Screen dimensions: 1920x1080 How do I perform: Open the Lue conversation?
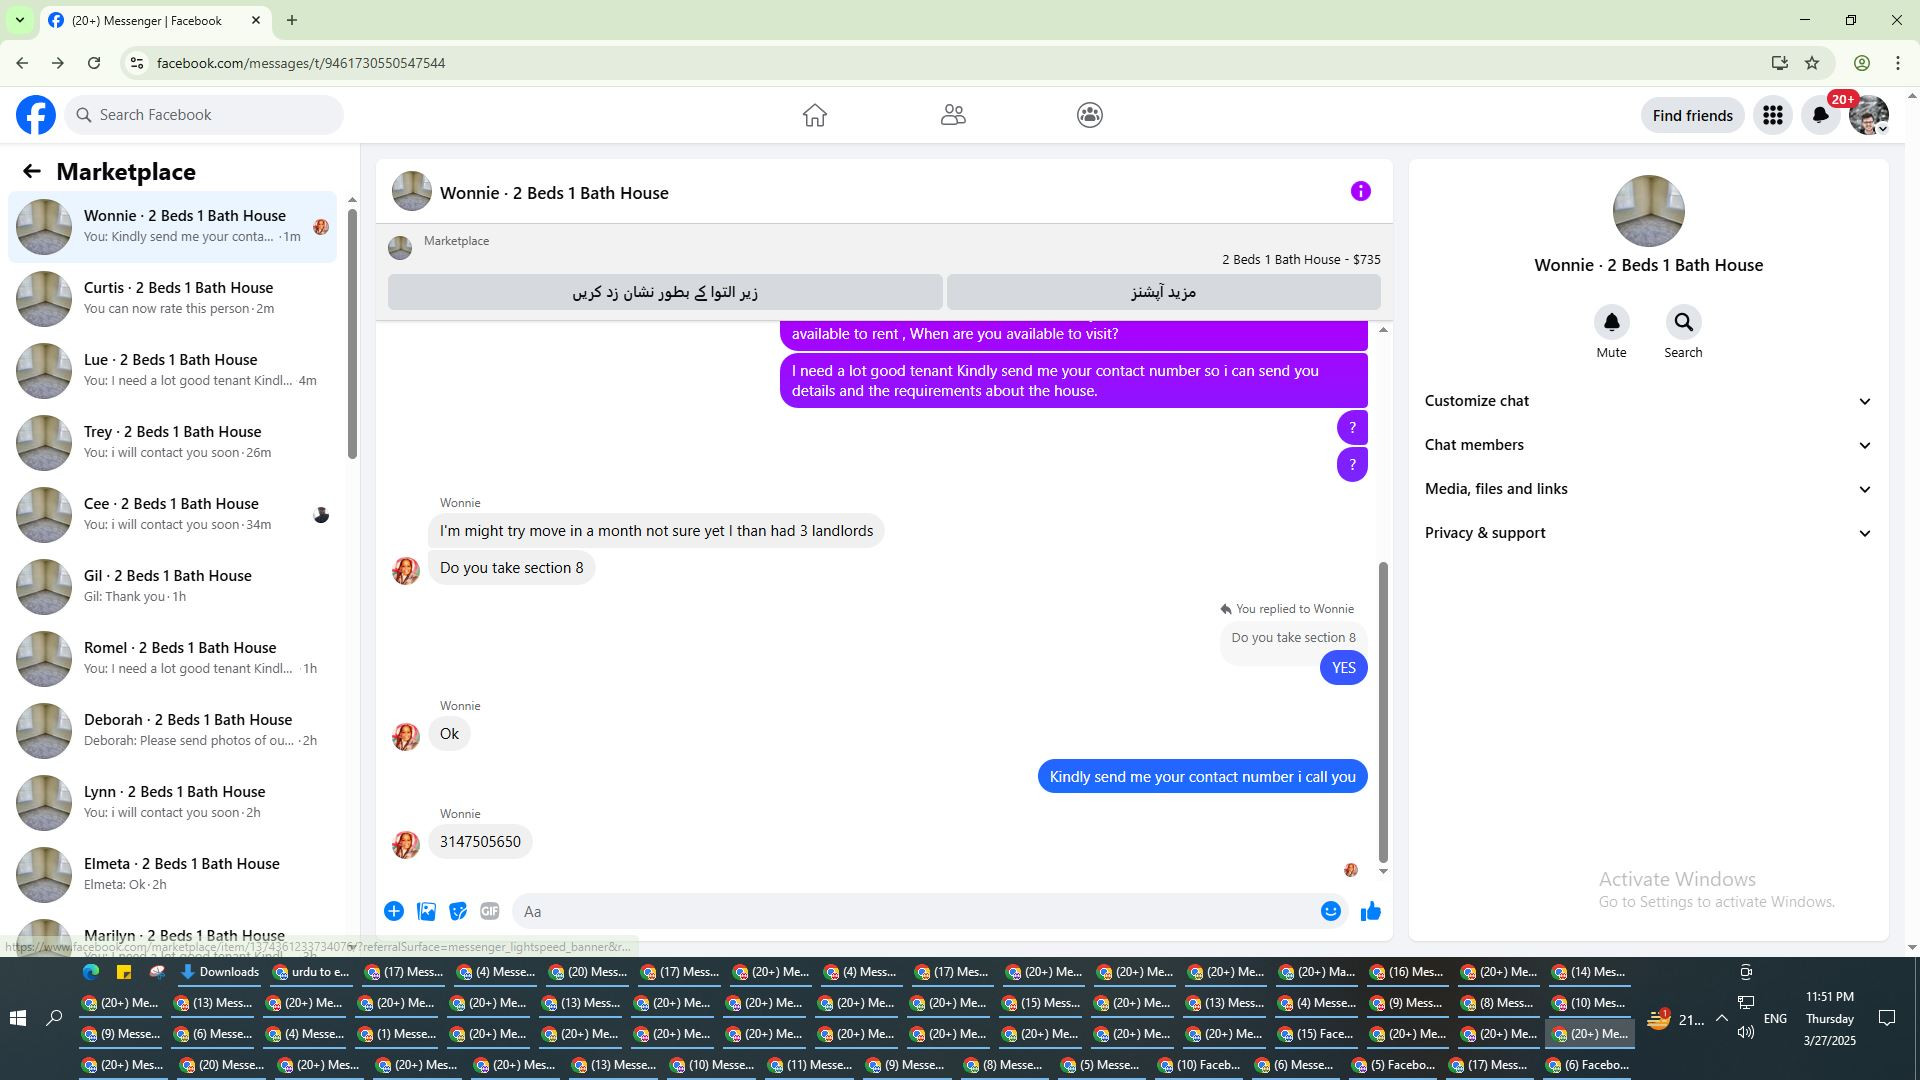pyautogui.click(x=172, y=370)
